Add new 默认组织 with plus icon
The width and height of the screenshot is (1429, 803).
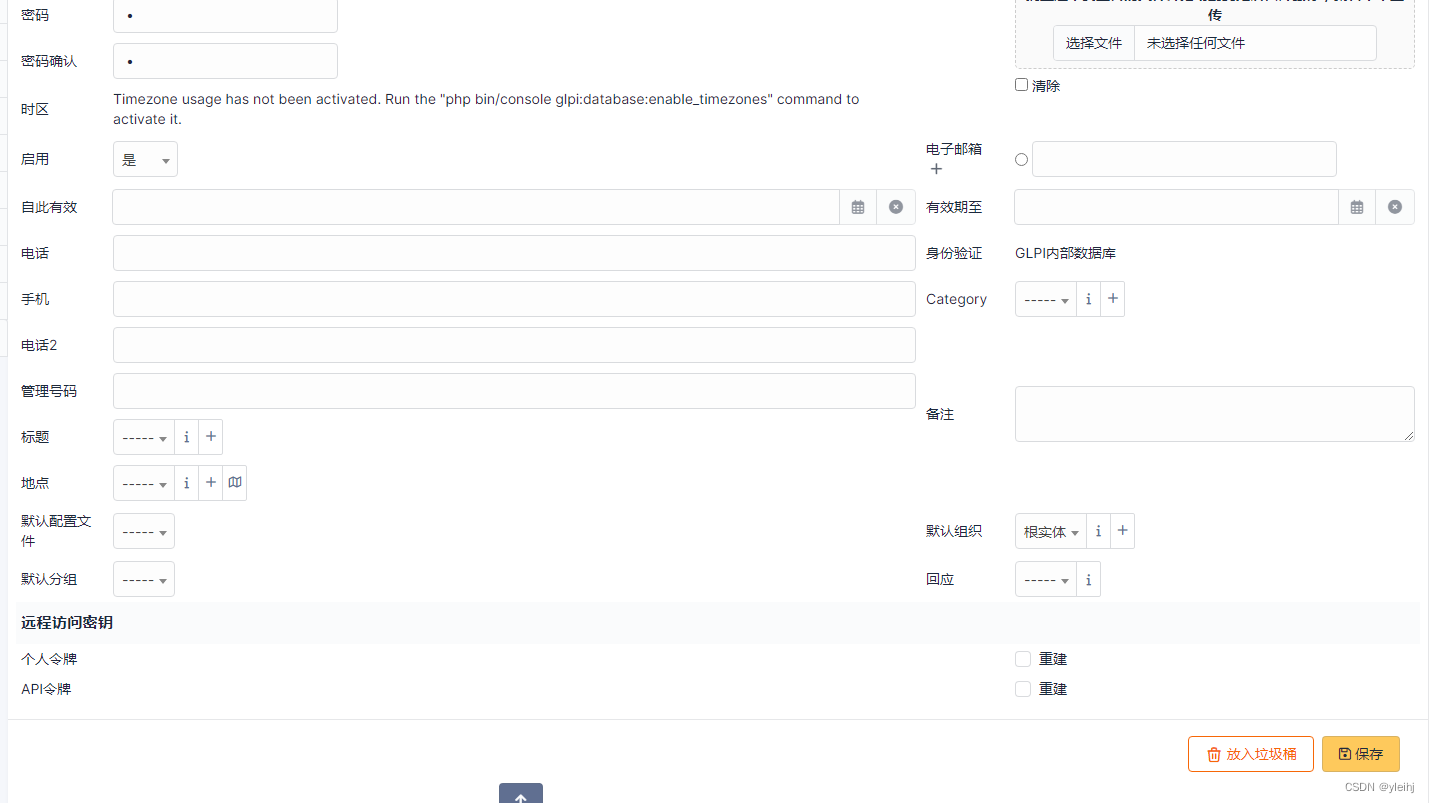[x=1123, y=531]
